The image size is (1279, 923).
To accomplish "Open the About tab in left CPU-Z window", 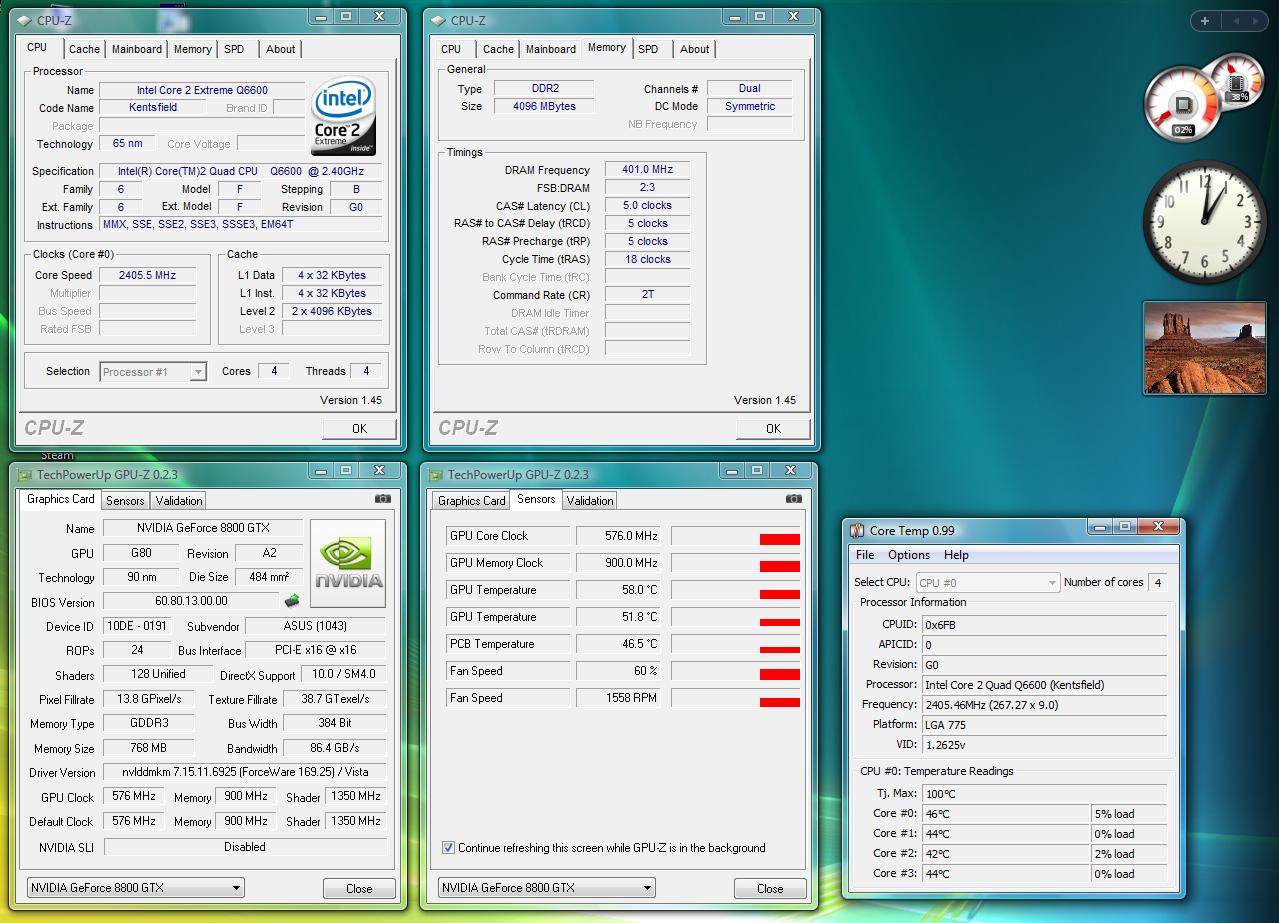I will [x=281, y=49].
